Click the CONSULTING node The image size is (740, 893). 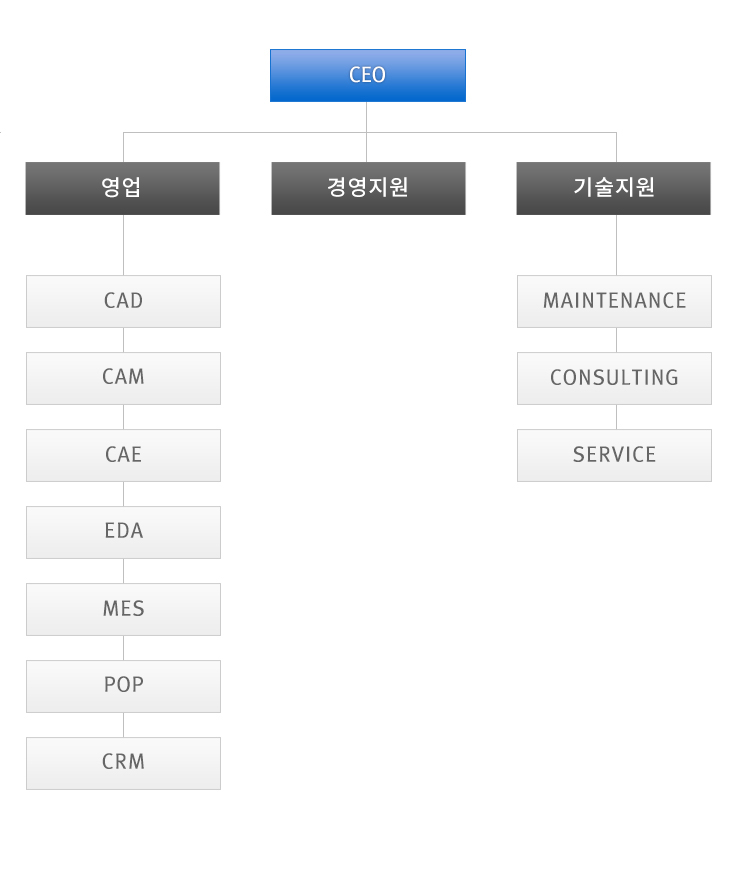click(614, 378)
